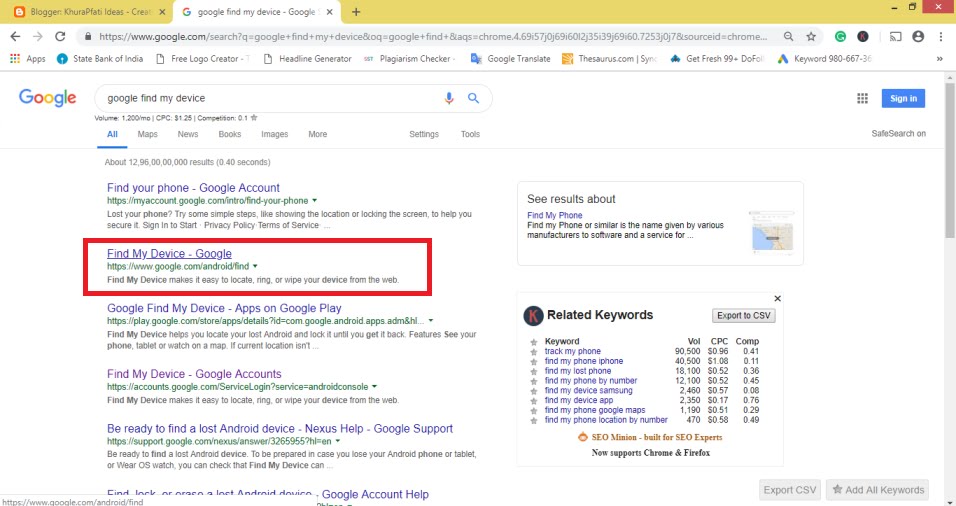Click the voice search microphone icon

449,98
